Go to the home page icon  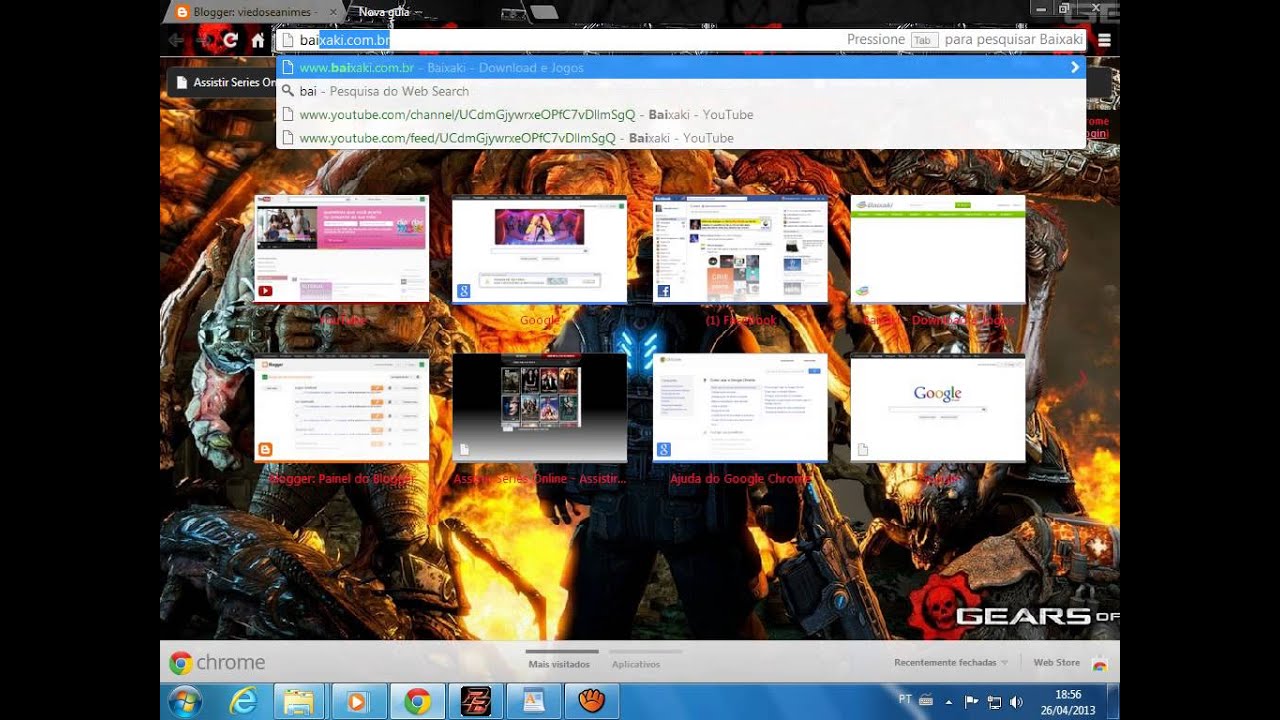[258, 40]
